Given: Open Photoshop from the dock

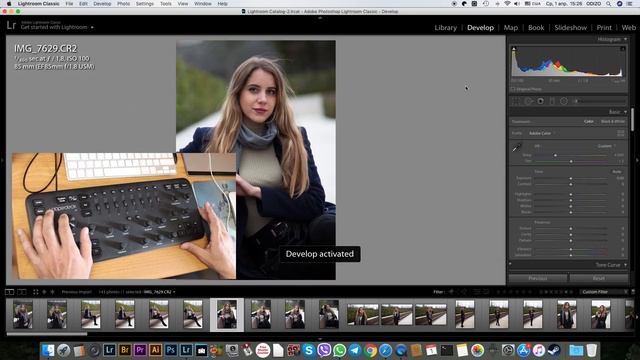Looking at the screenshot, I should click(171, 350).
